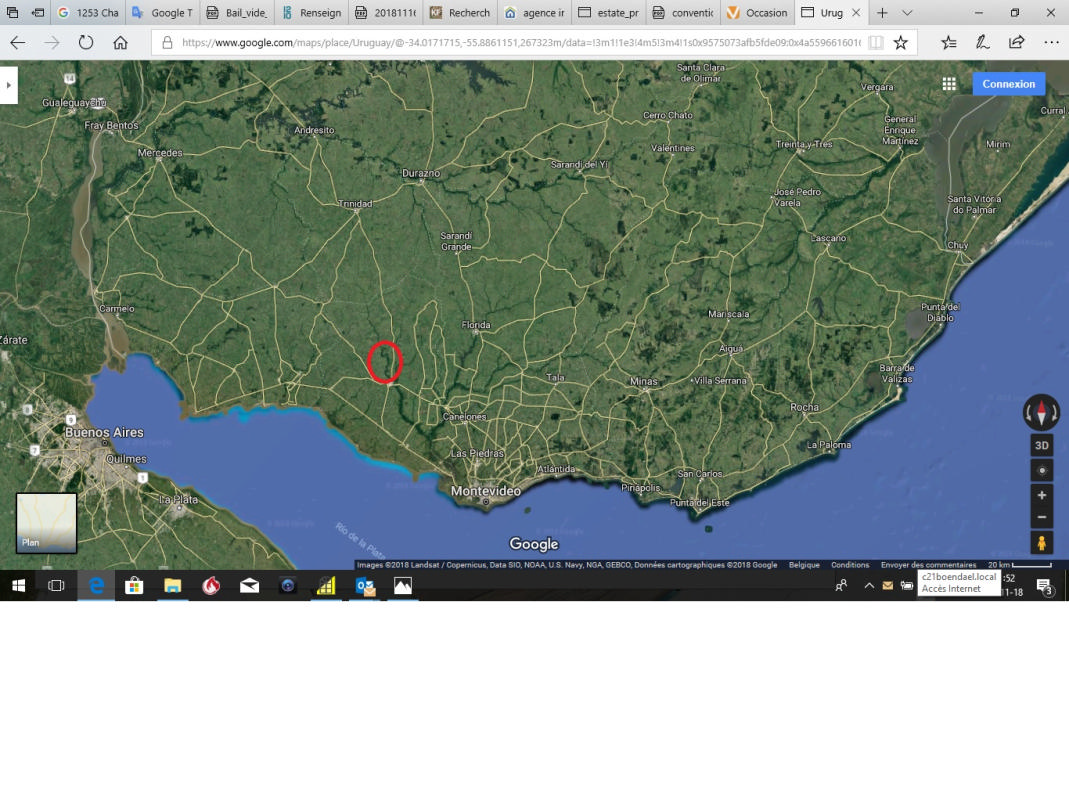The image size is (1069, 800).
Task: Toggle 3D view on the map
Action: pos(1041,445)
